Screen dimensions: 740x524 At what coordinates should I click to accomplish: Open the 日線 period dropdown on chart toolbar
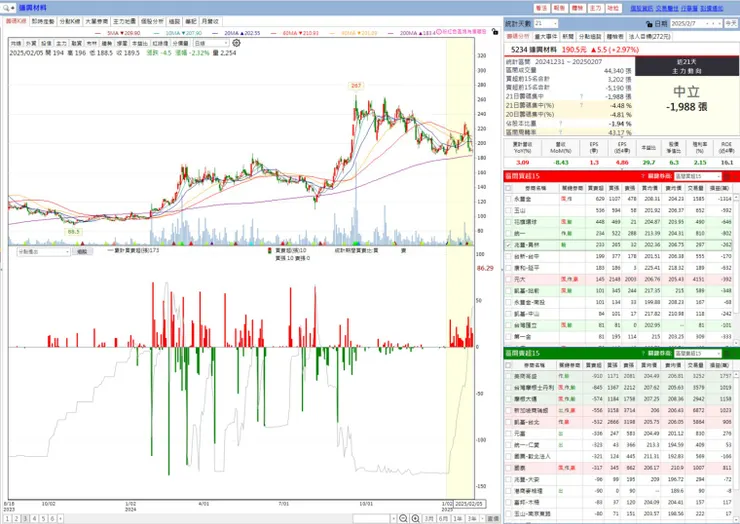(211, 43)
